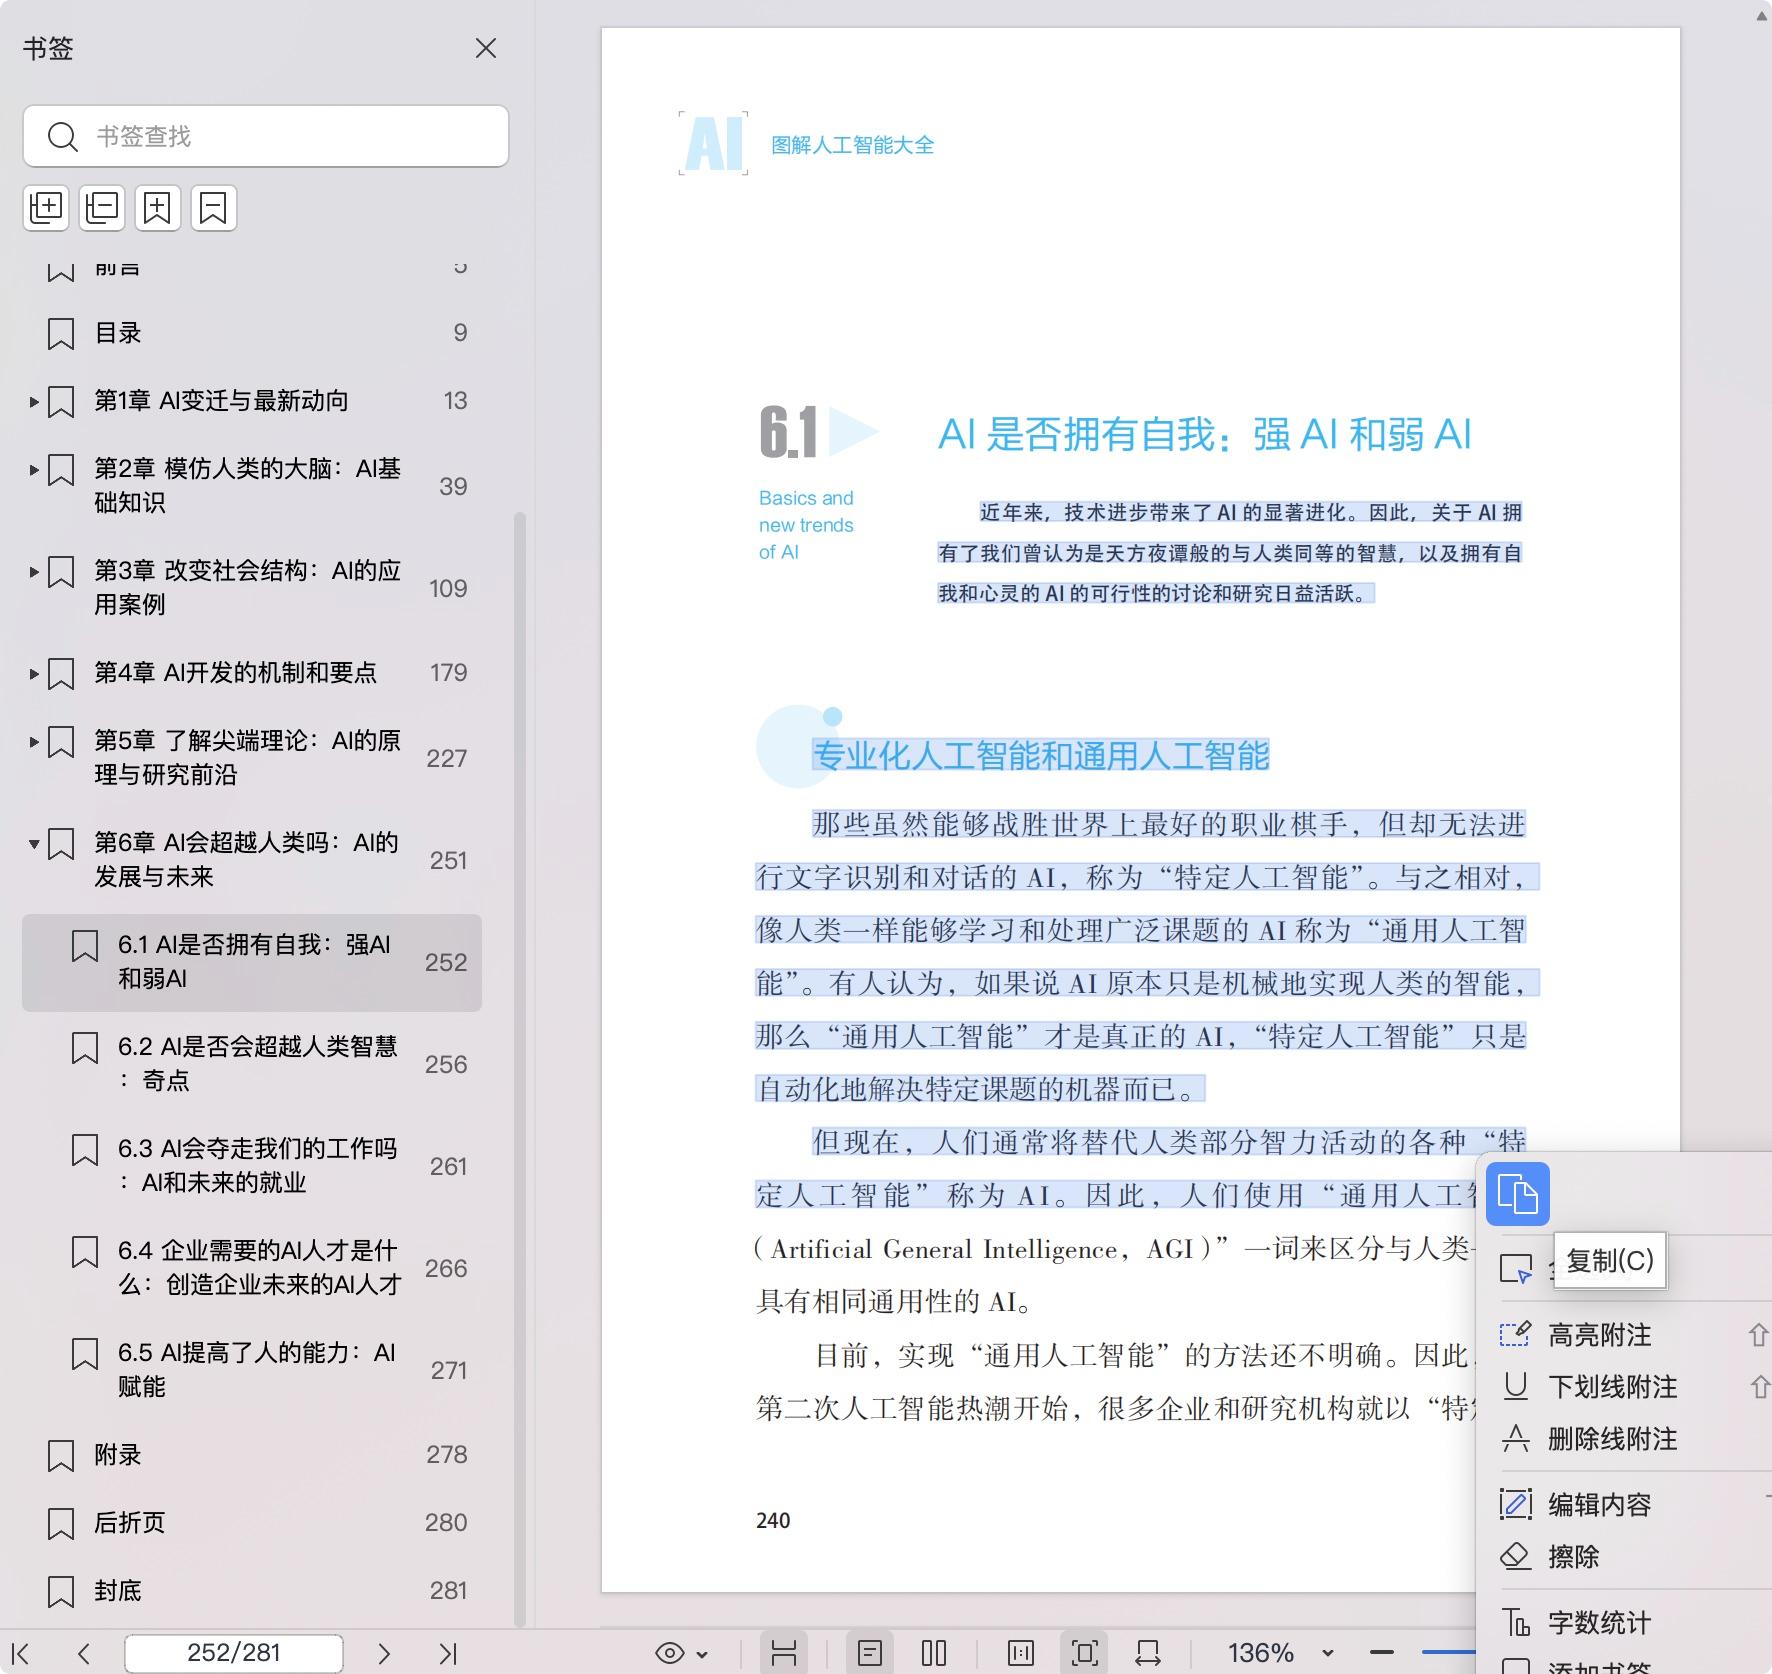The image size is (1772, 1674).
Task: Toggle fit-to-page display mode
Action: click(x=1085, y=1653)
